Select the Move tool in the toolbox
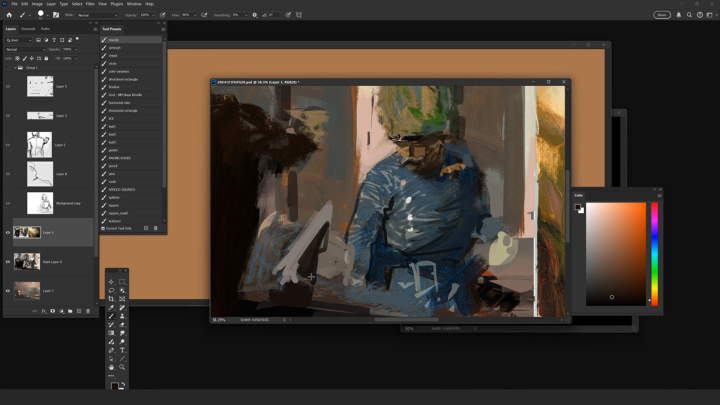Screen dimensions: 720x405 (111, 281)
